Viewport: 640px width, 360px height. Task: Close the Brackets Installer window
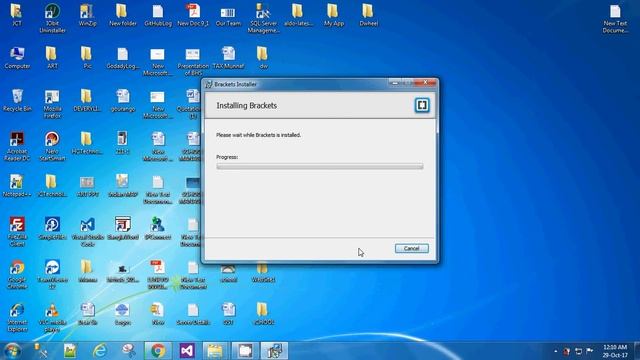425,82
